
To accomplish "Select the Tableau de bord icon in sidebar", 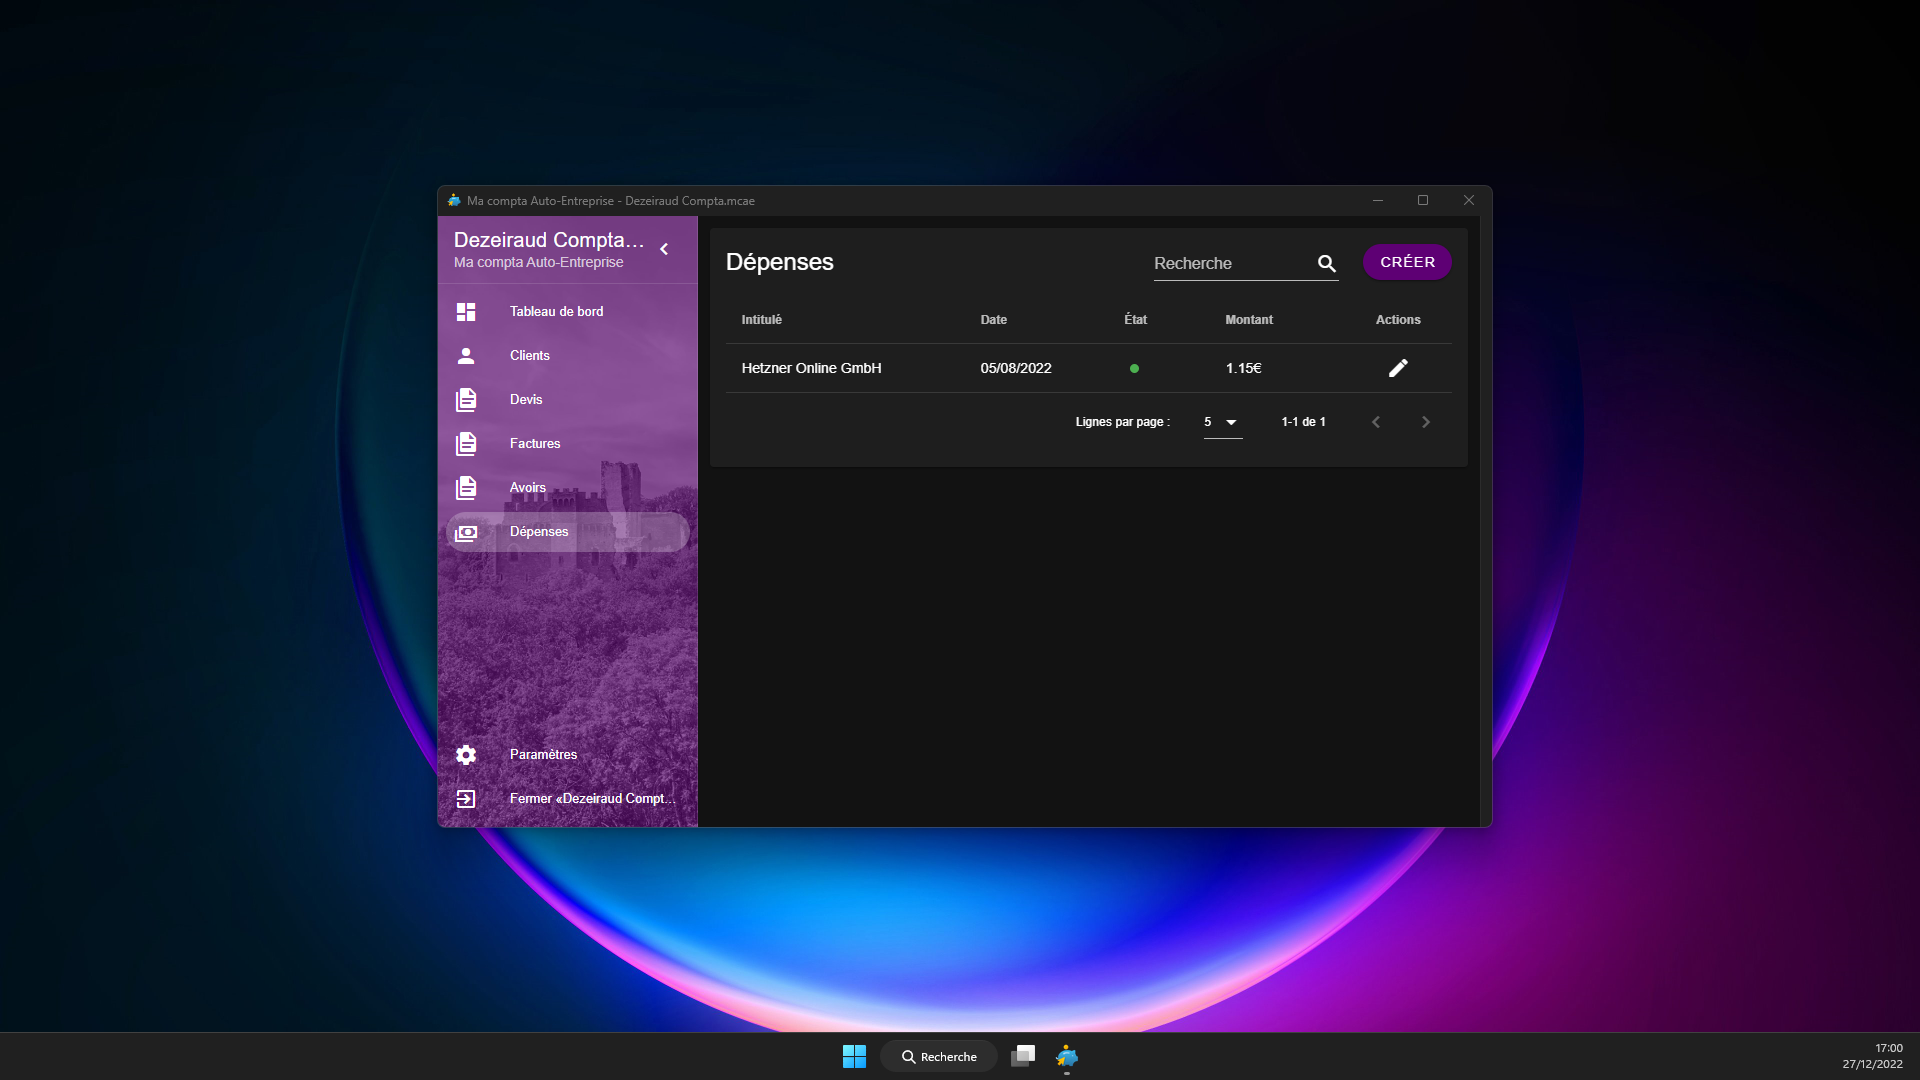I will pyautogui.click(x=466, y=311).
